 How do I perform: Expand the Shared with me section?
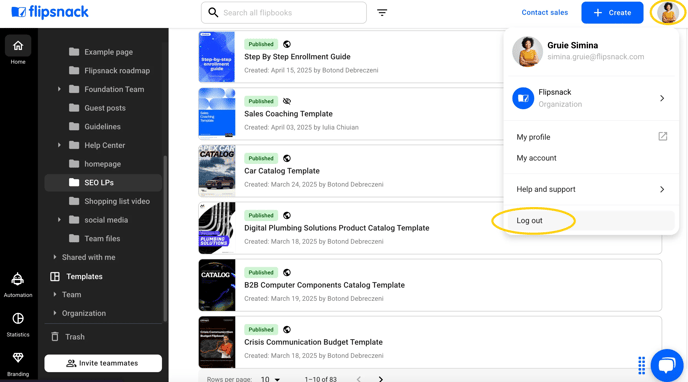[x=54, y=257]
